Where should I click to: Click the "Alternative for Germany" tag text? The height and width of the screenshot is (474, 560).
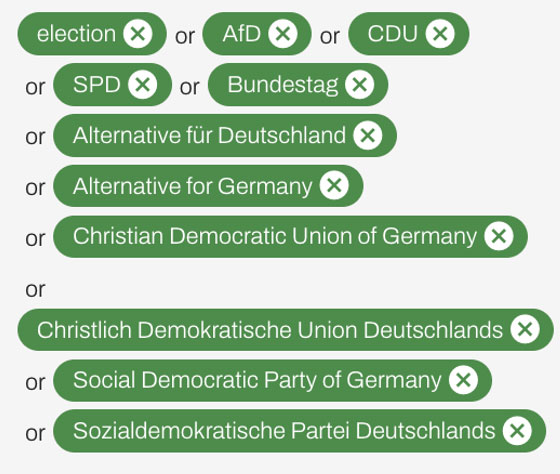(x=192, y=186)
